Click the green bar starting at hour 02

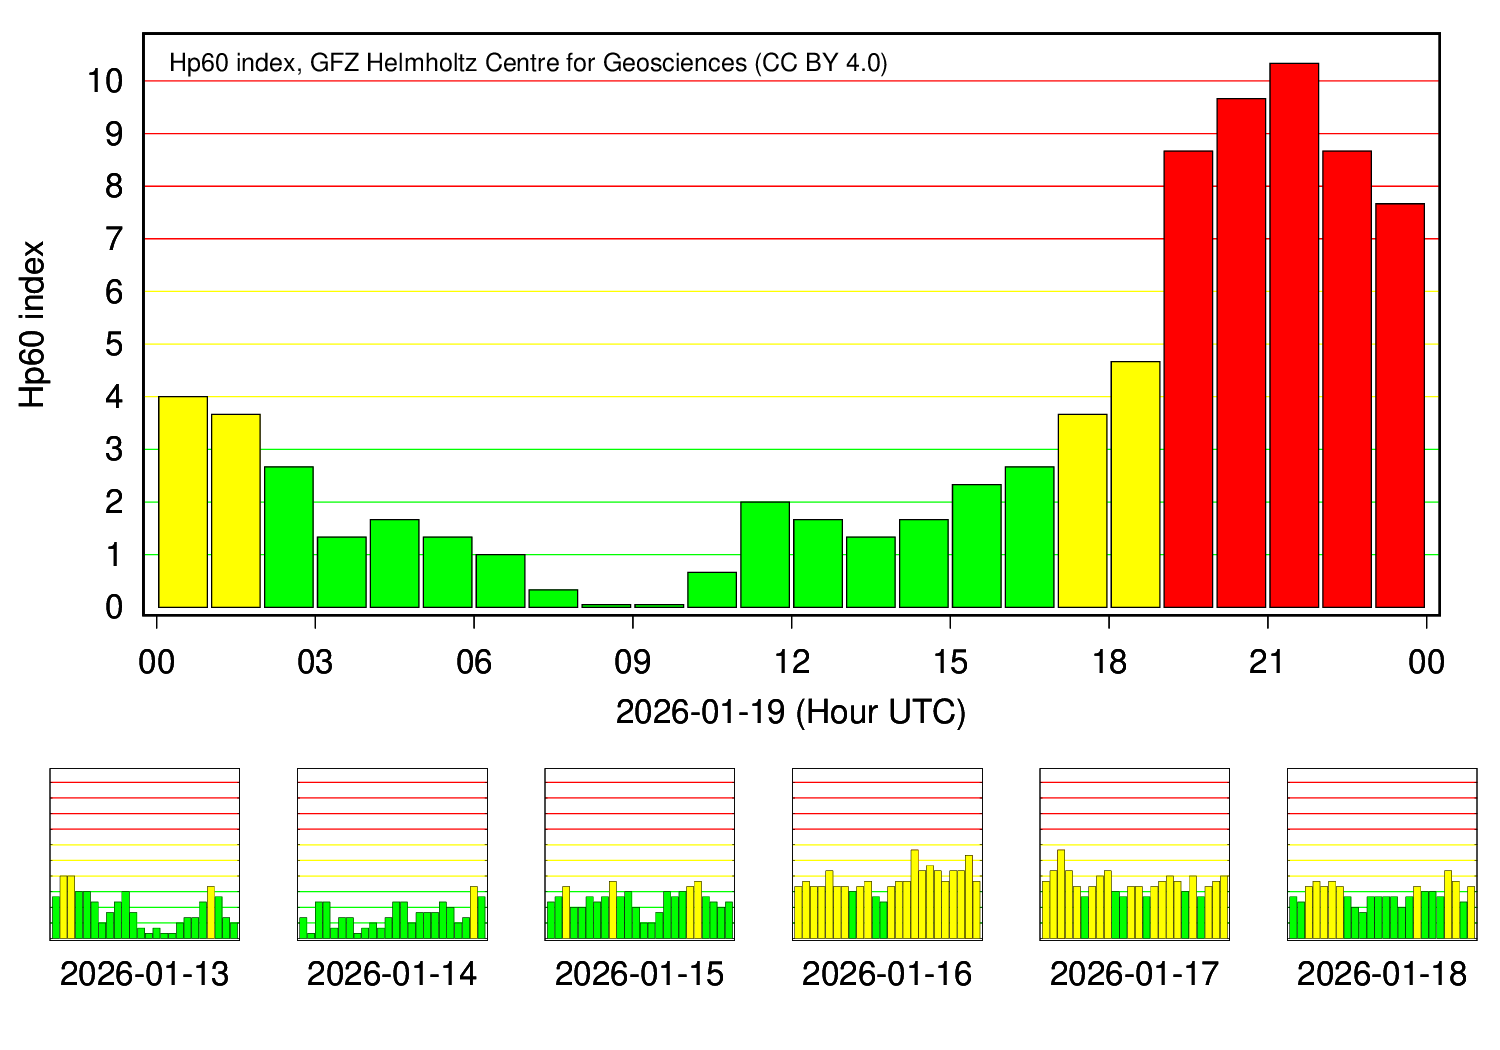[289, 537]
